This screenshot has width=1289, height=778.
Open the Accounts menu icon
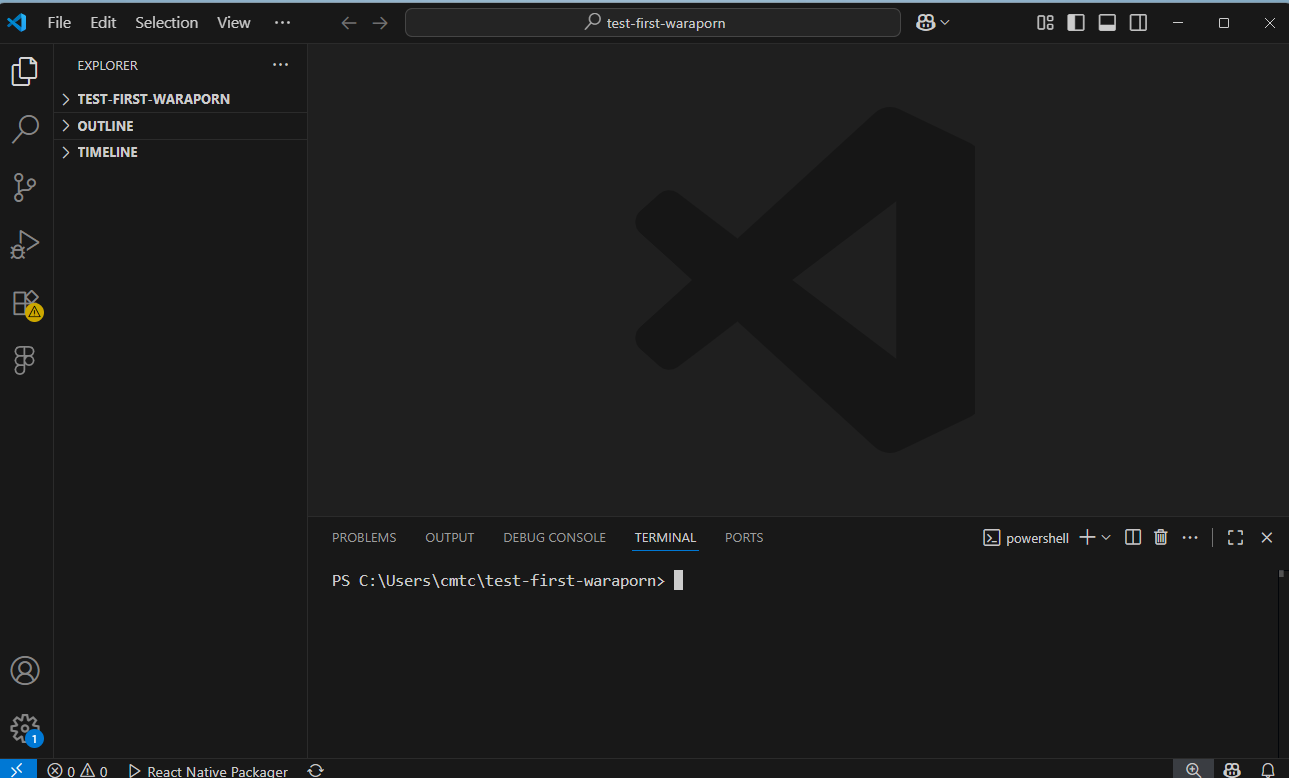click(x=25, y=670)
